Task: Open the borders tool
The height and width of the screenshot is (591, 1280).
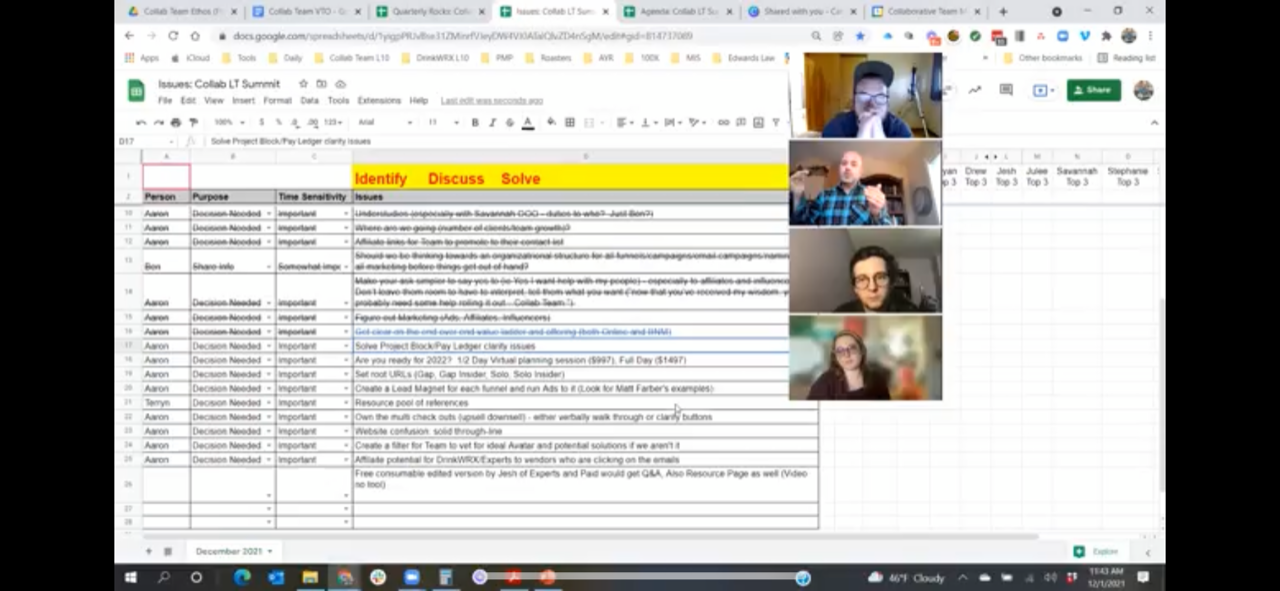Action: coord(570,123)
